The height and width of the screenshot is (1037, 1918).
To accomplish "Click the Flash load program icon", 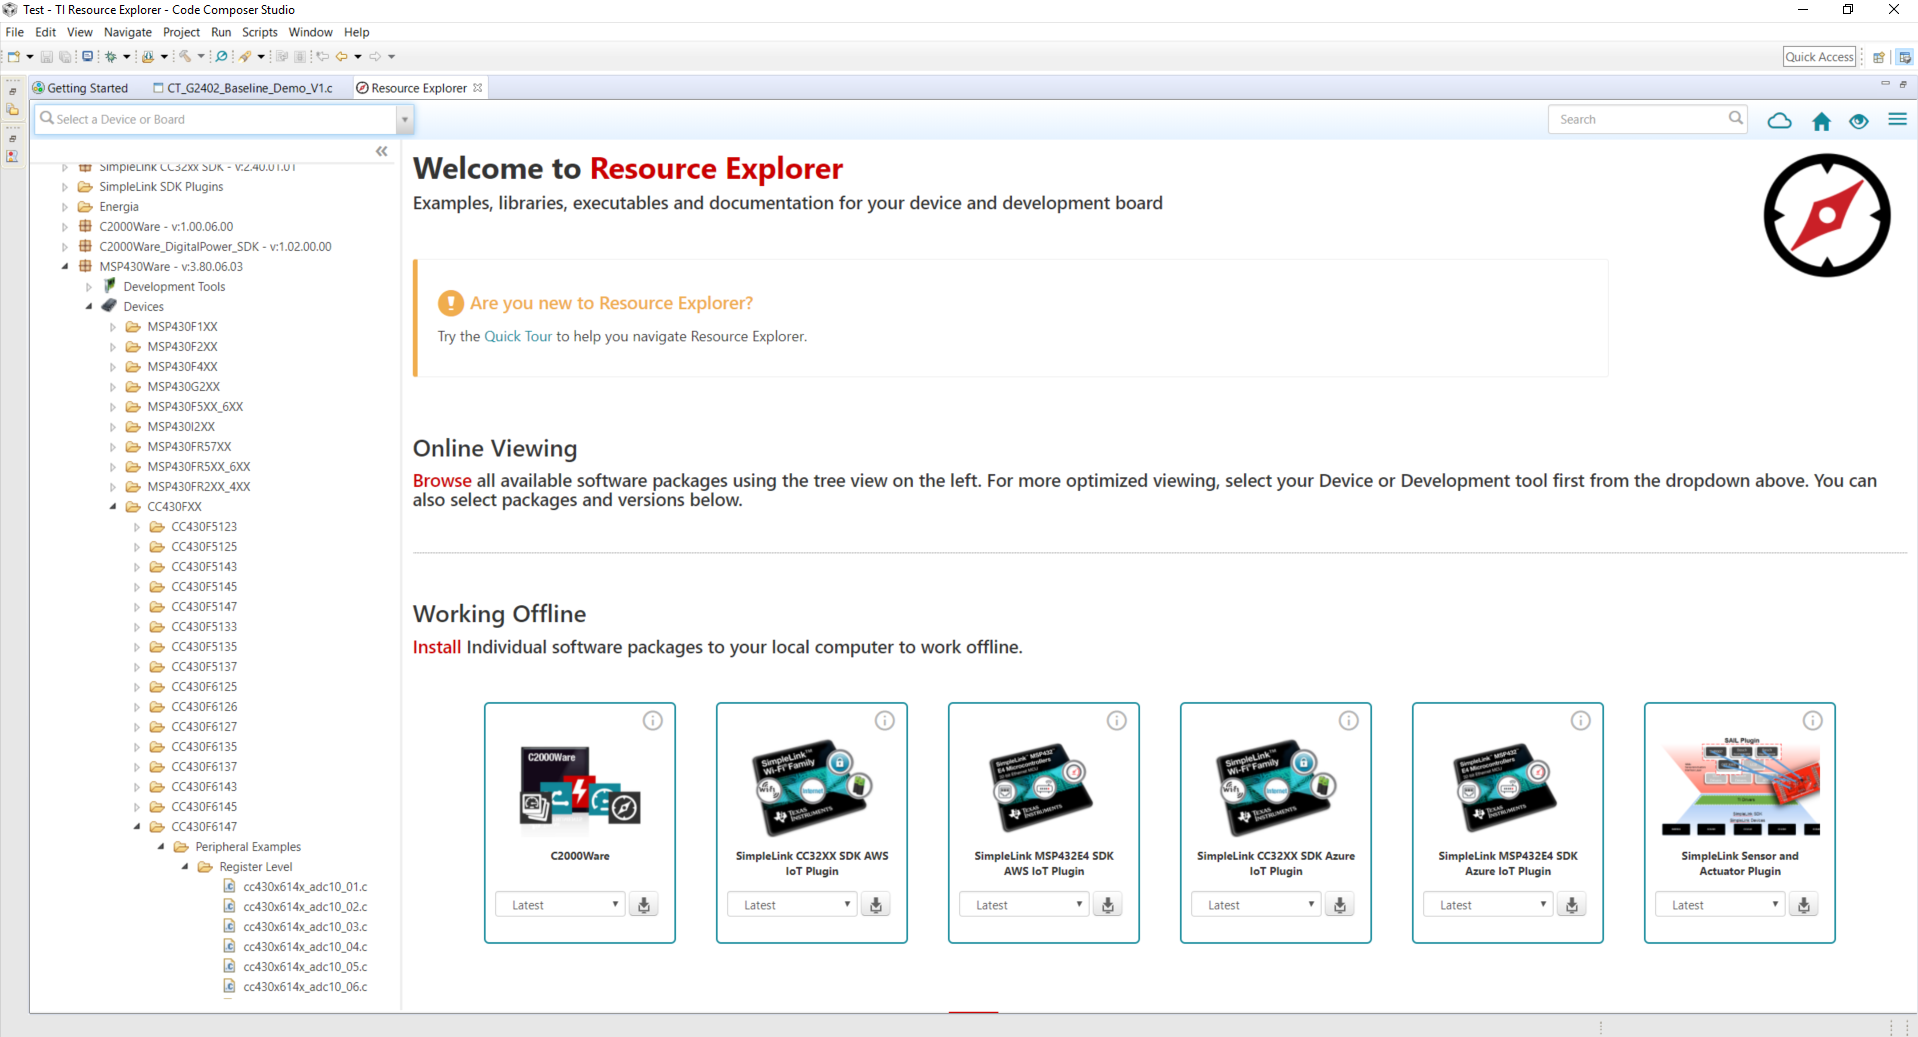I will tap(148, 56).
